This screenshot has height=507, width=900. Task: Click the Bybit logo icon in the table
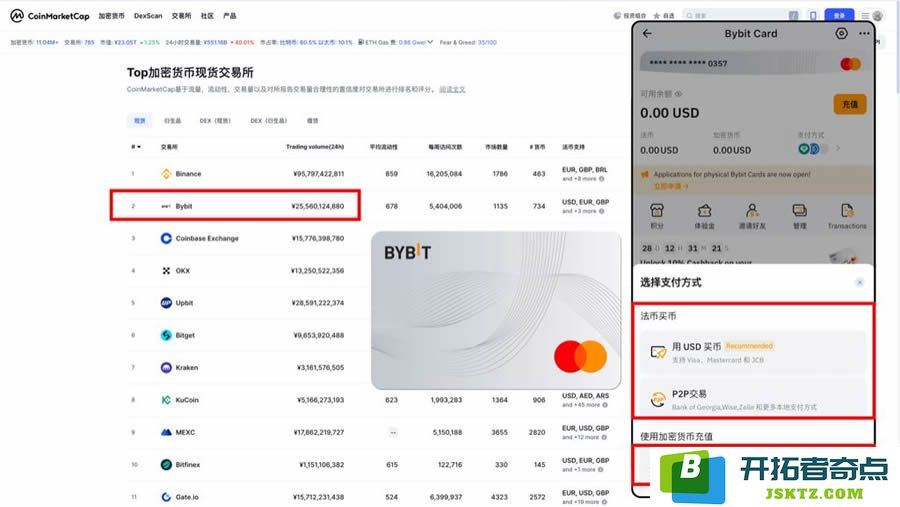(x=166, y=206)
